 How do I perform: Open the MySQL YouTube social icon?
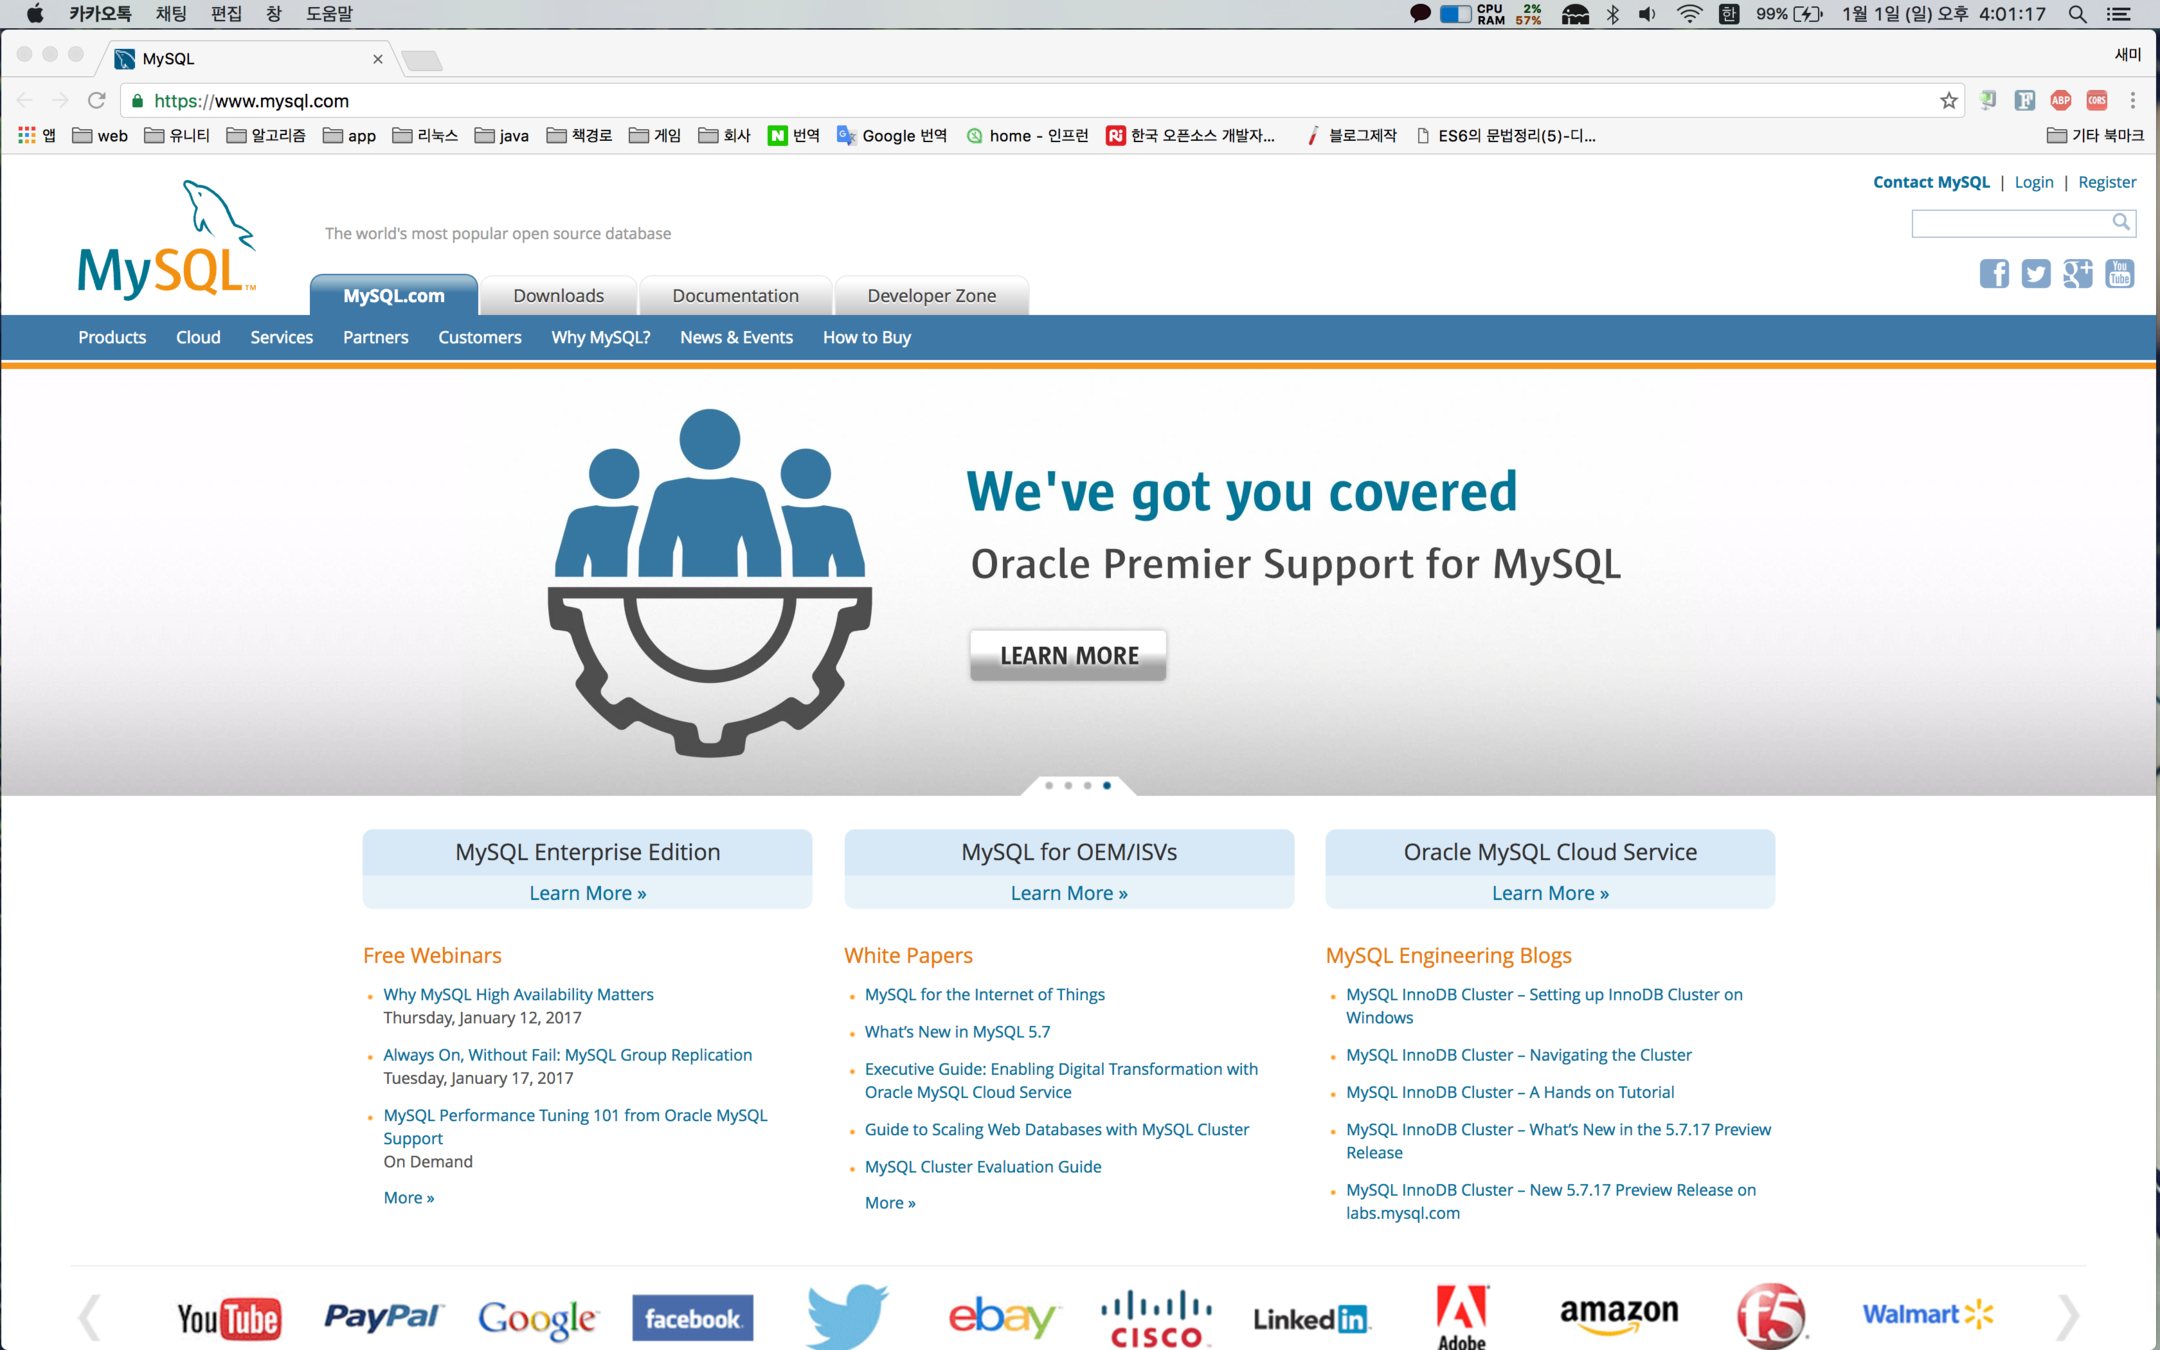(2119, 273)
